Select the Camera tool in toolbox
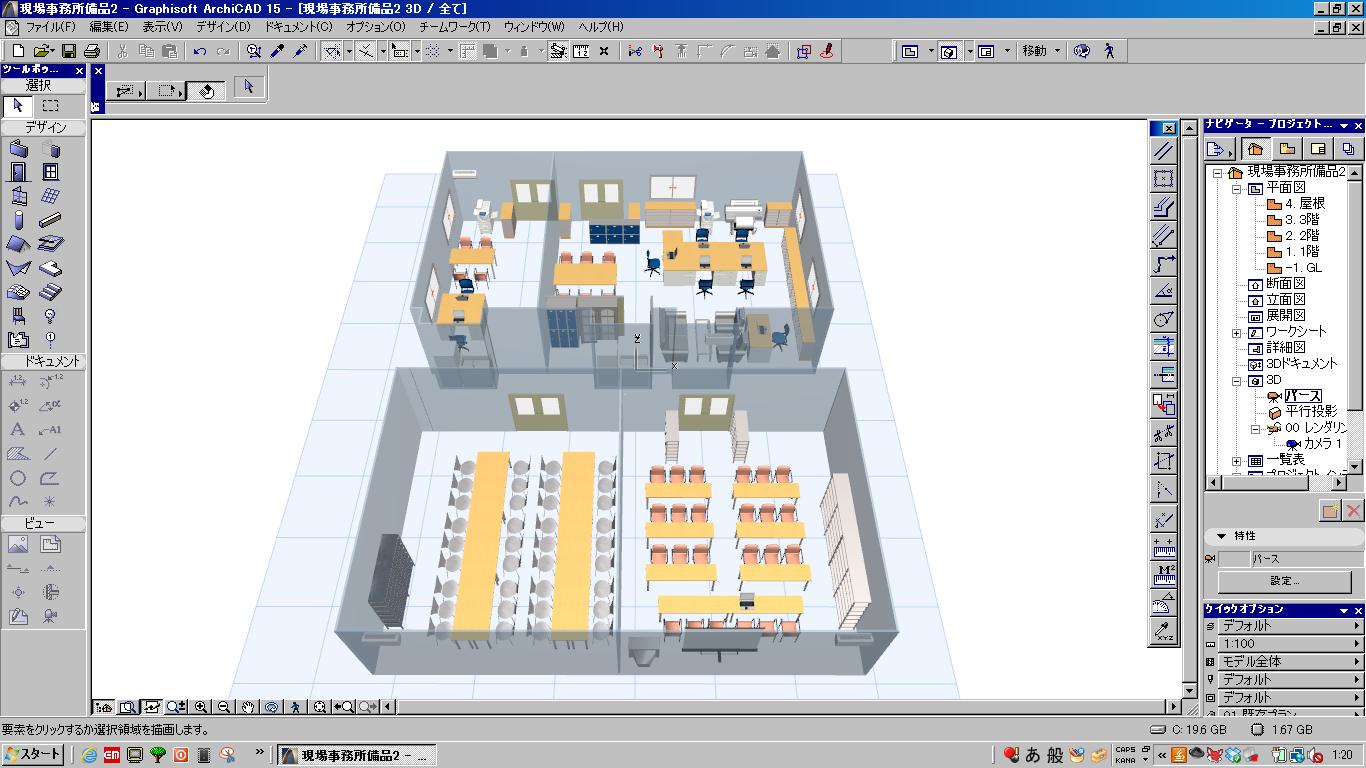 (x=50, y=618)
